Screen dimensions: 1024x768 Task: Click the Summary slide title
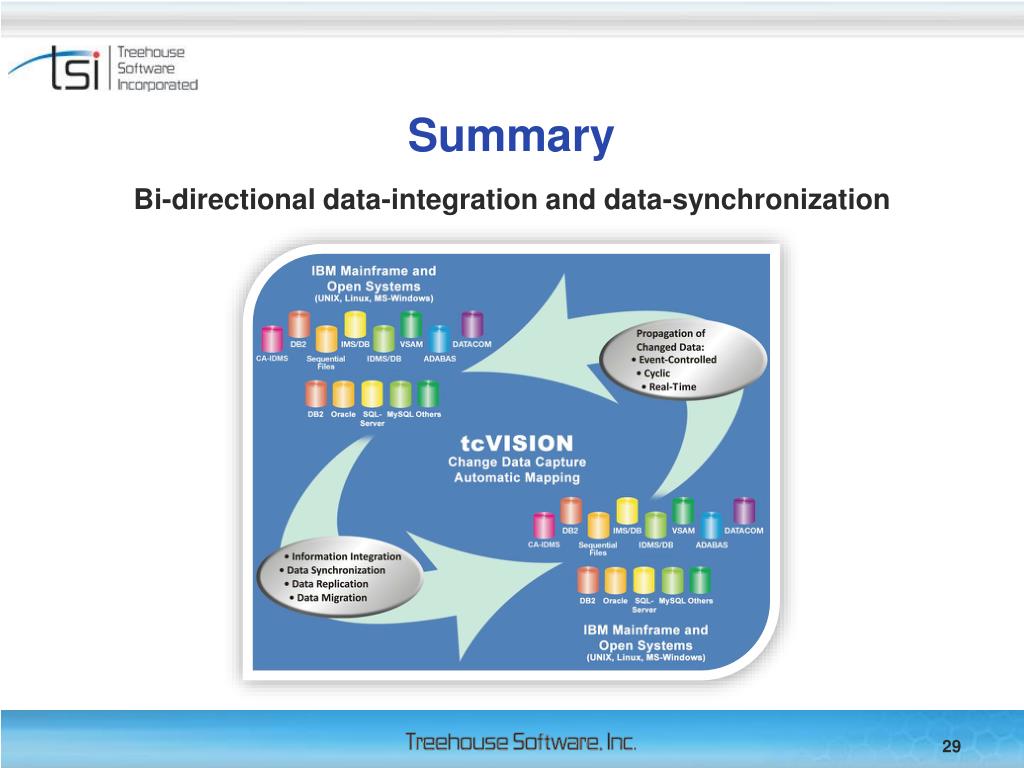(x=511, y=136)
